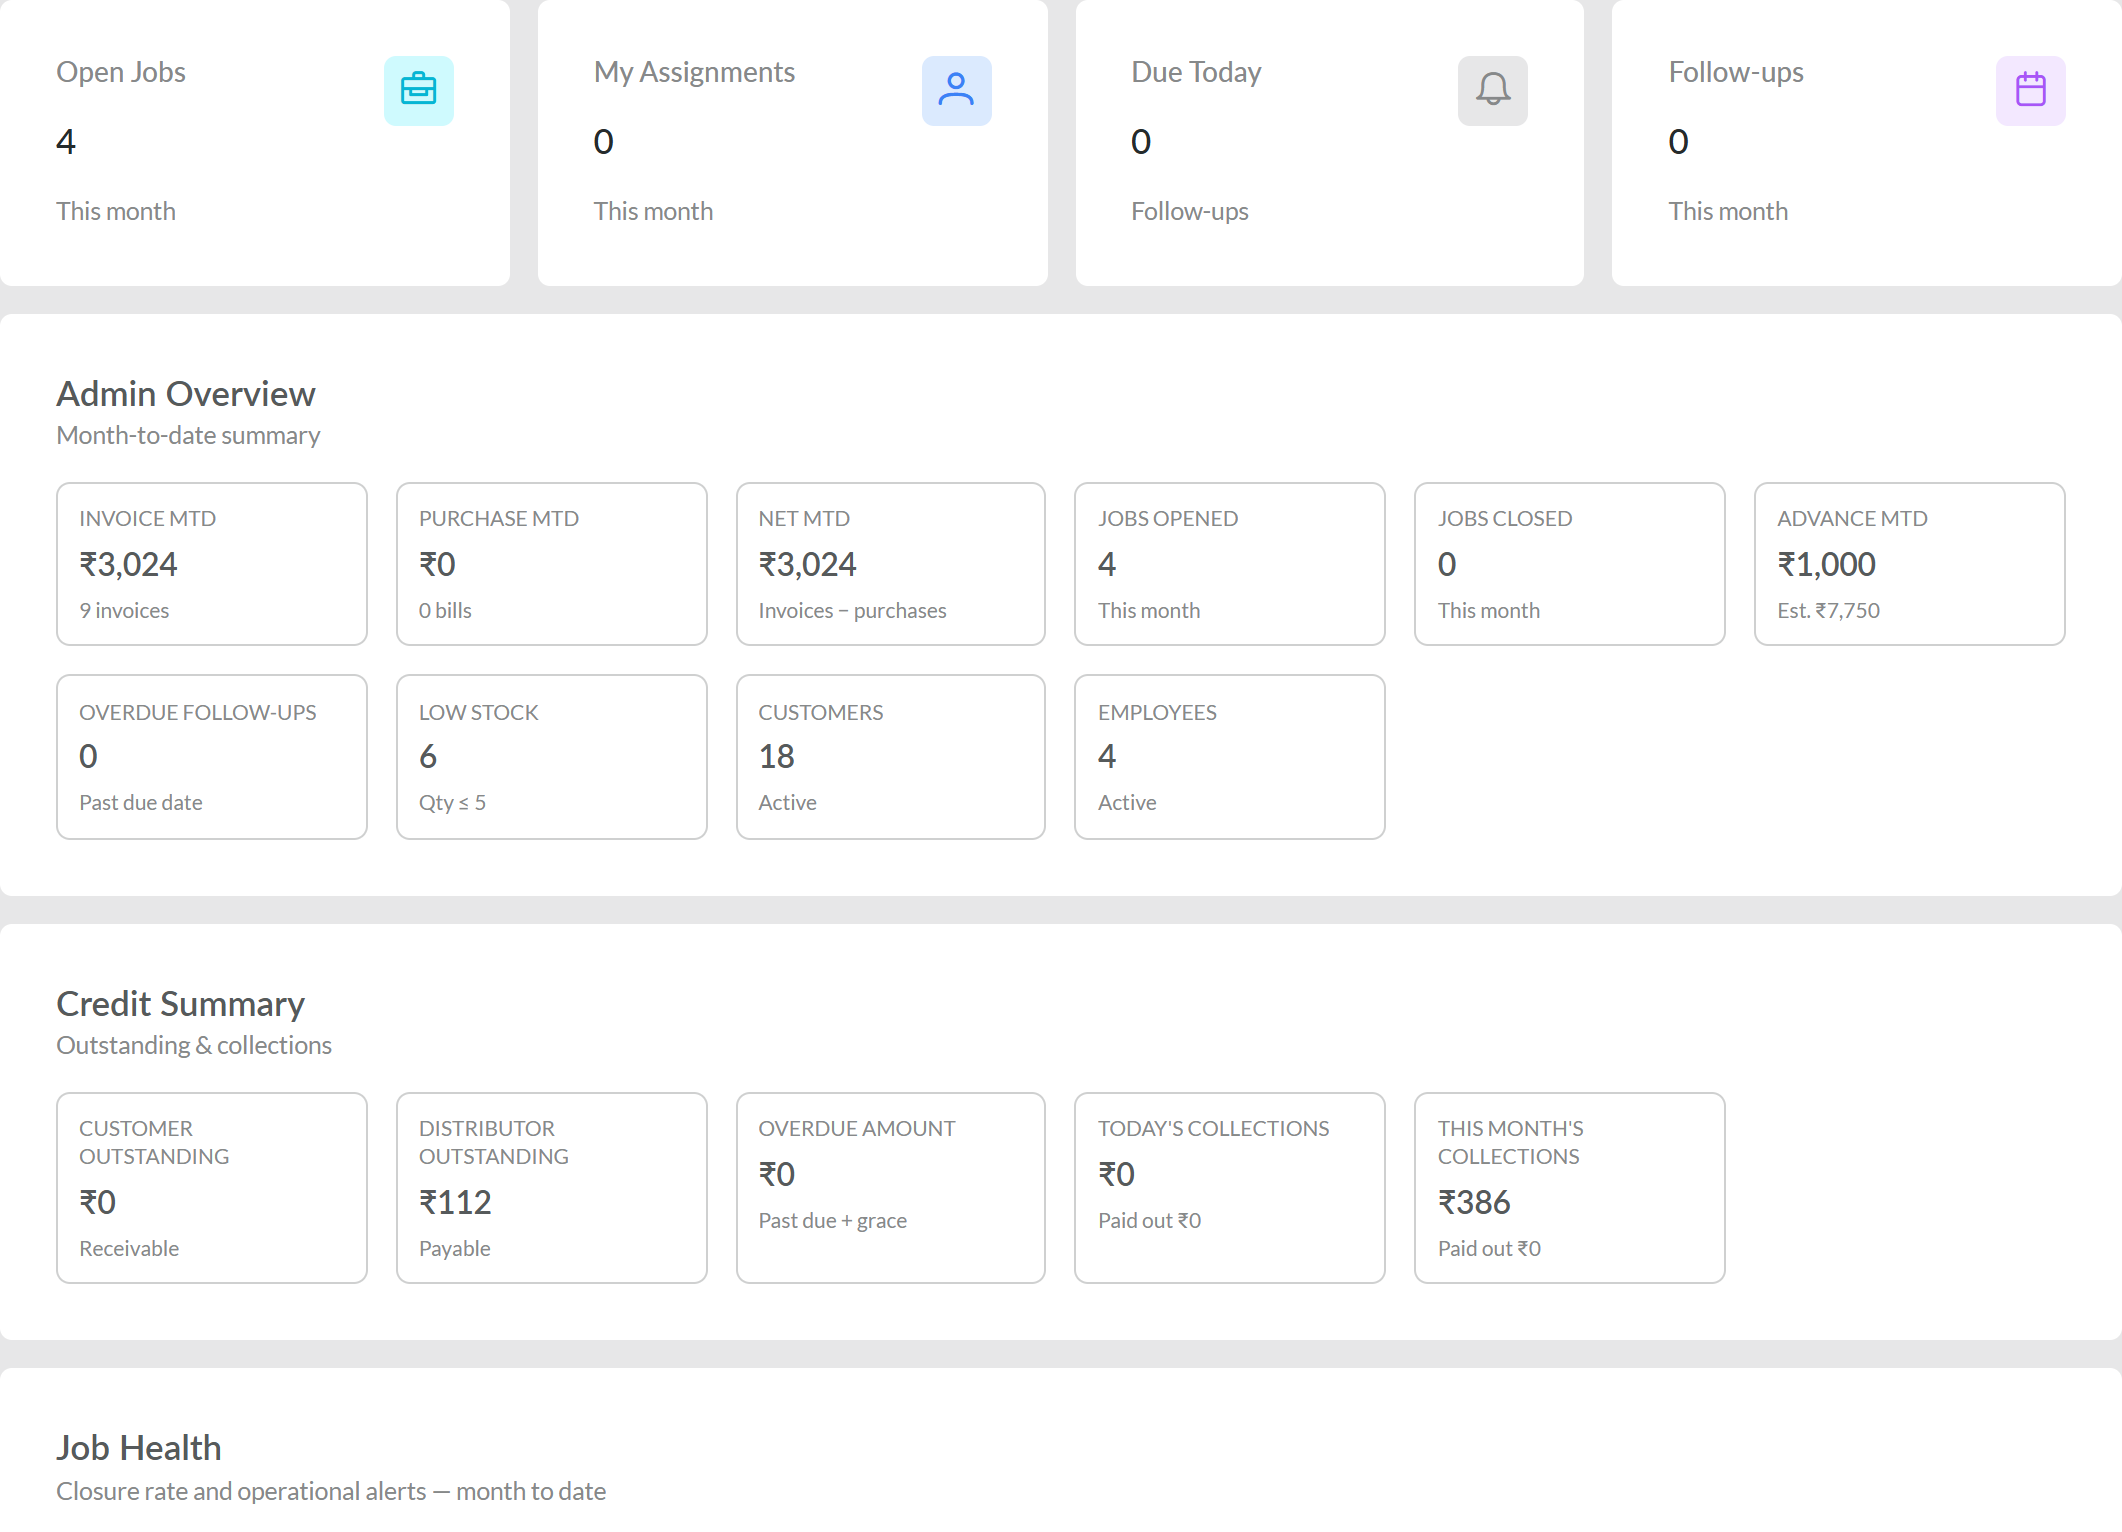Screen dimensions: 2122x1532
Task: Click the Open Jobs count 4
Action: [66, 141]
